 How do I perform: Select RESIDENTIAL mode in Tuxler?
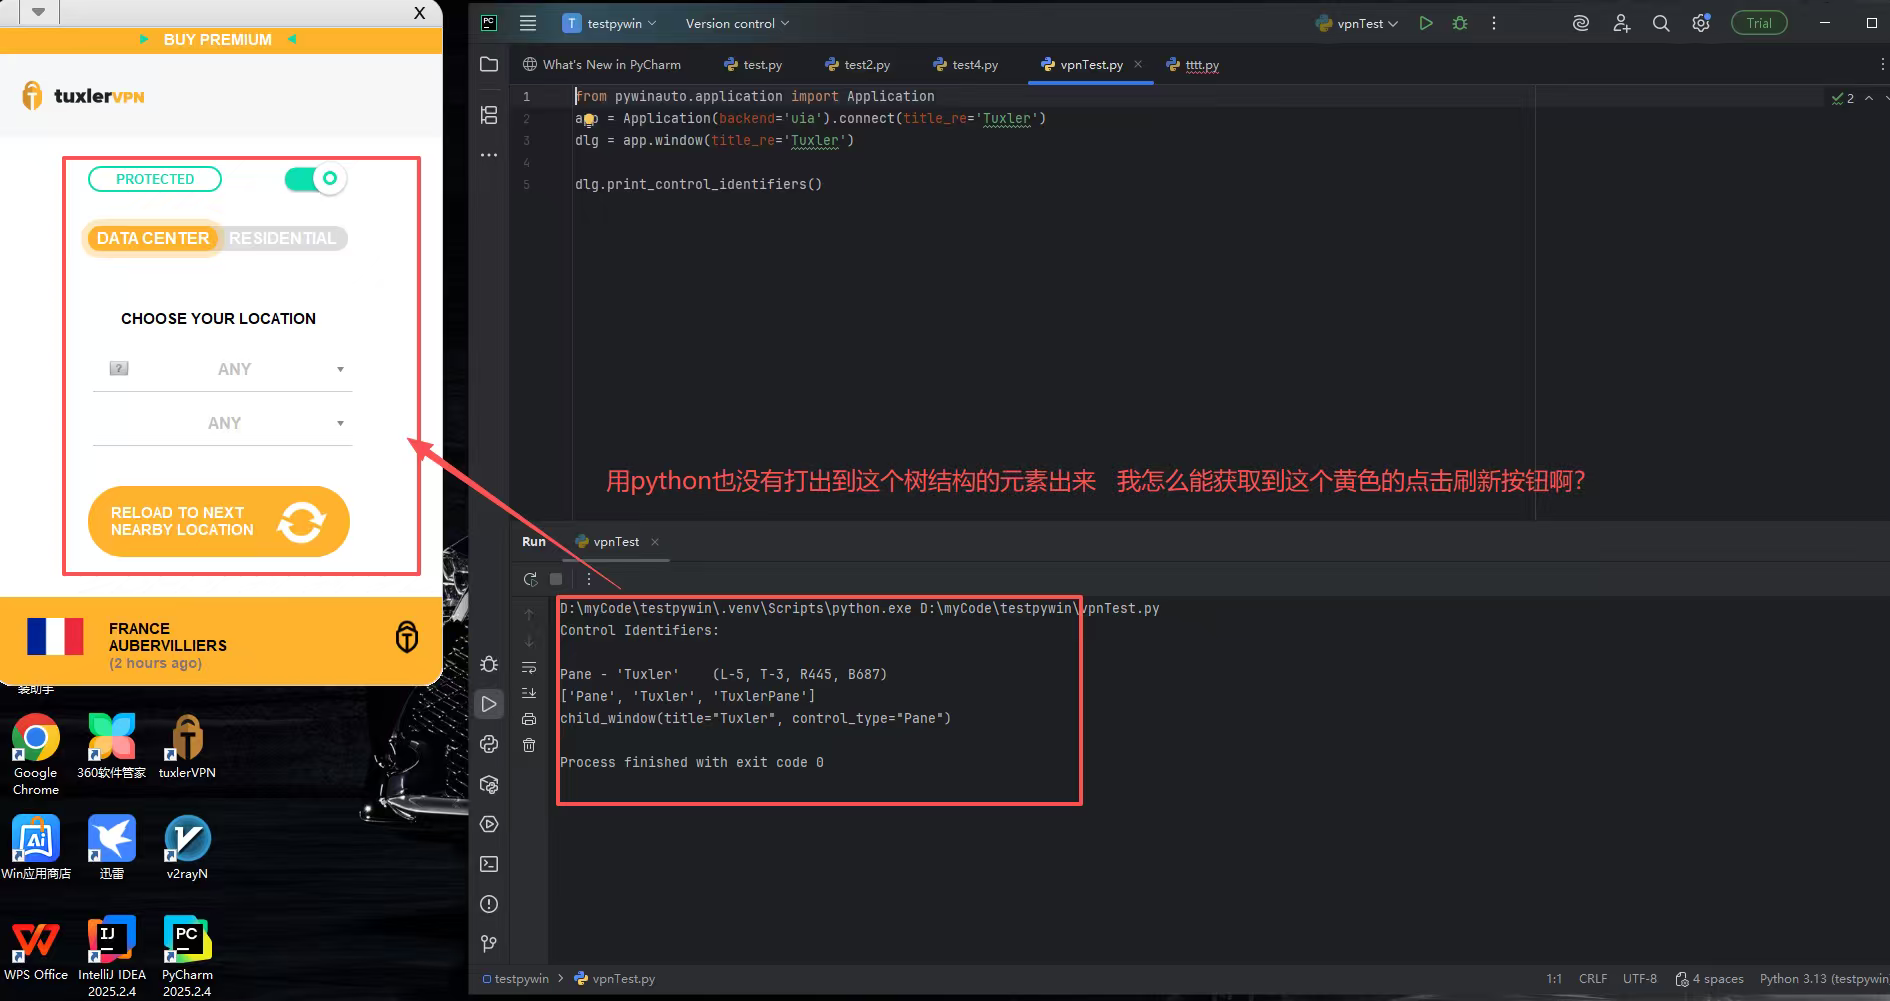(x=282, y=238)
